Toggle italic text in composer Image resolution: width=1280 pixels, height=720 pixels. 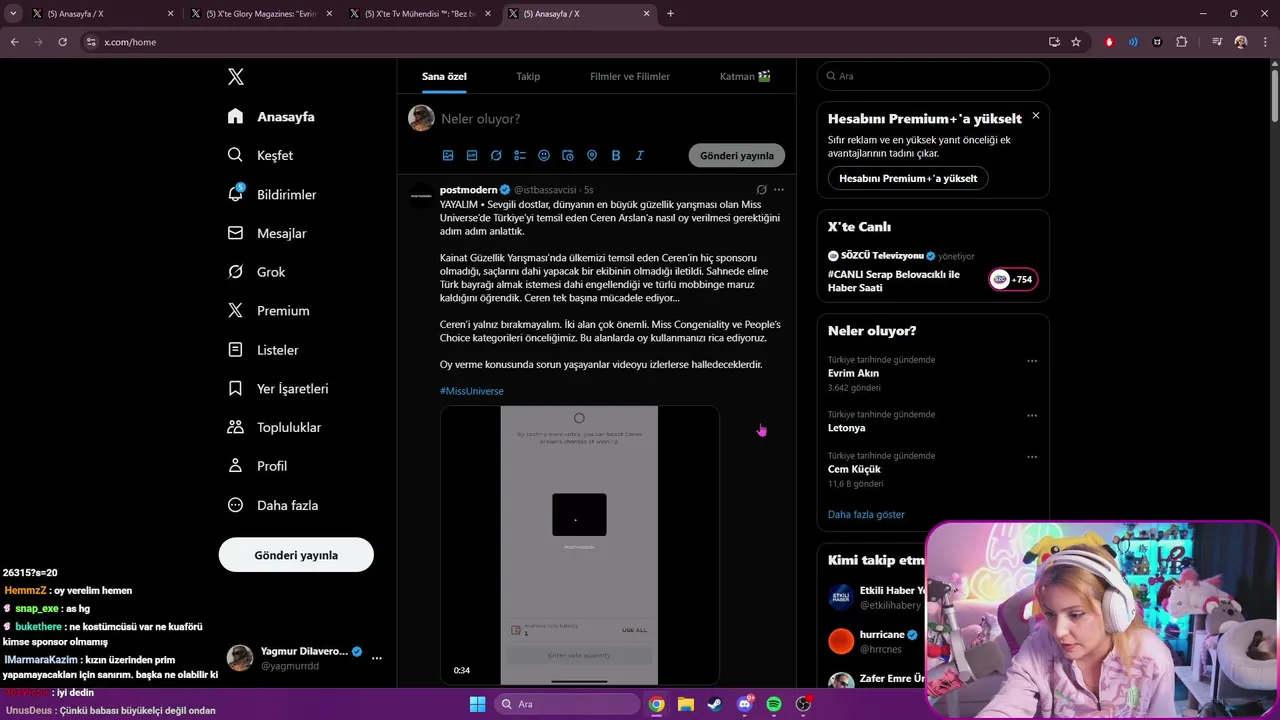(x=640, y=155)
